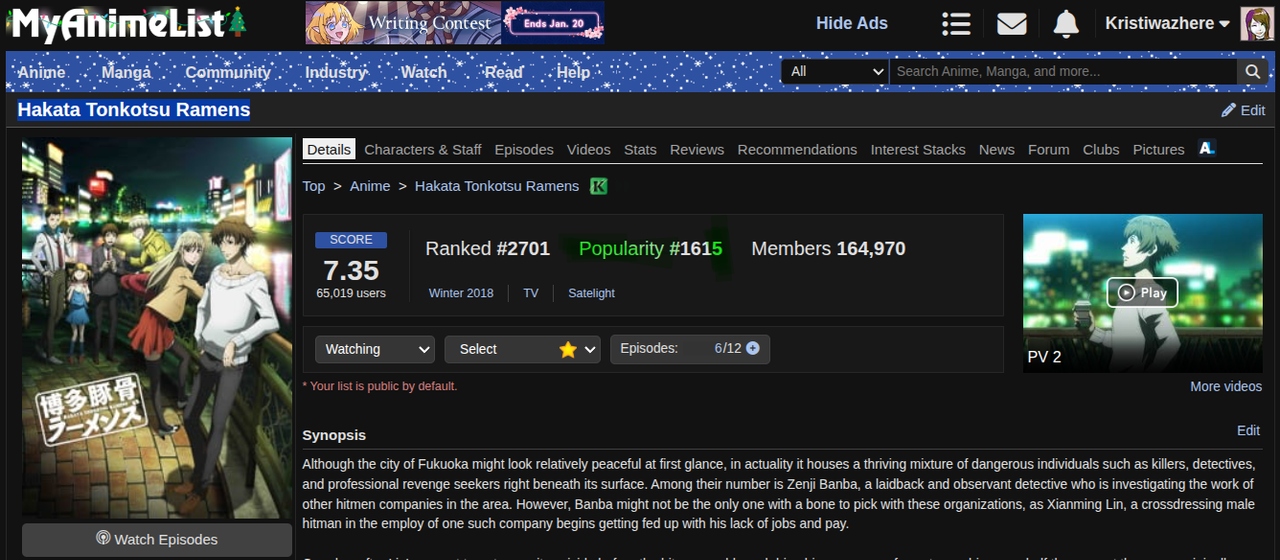
Task: Click Hakata Tonkotsu Ramens breadcrumb link
Action: (497, 186)
